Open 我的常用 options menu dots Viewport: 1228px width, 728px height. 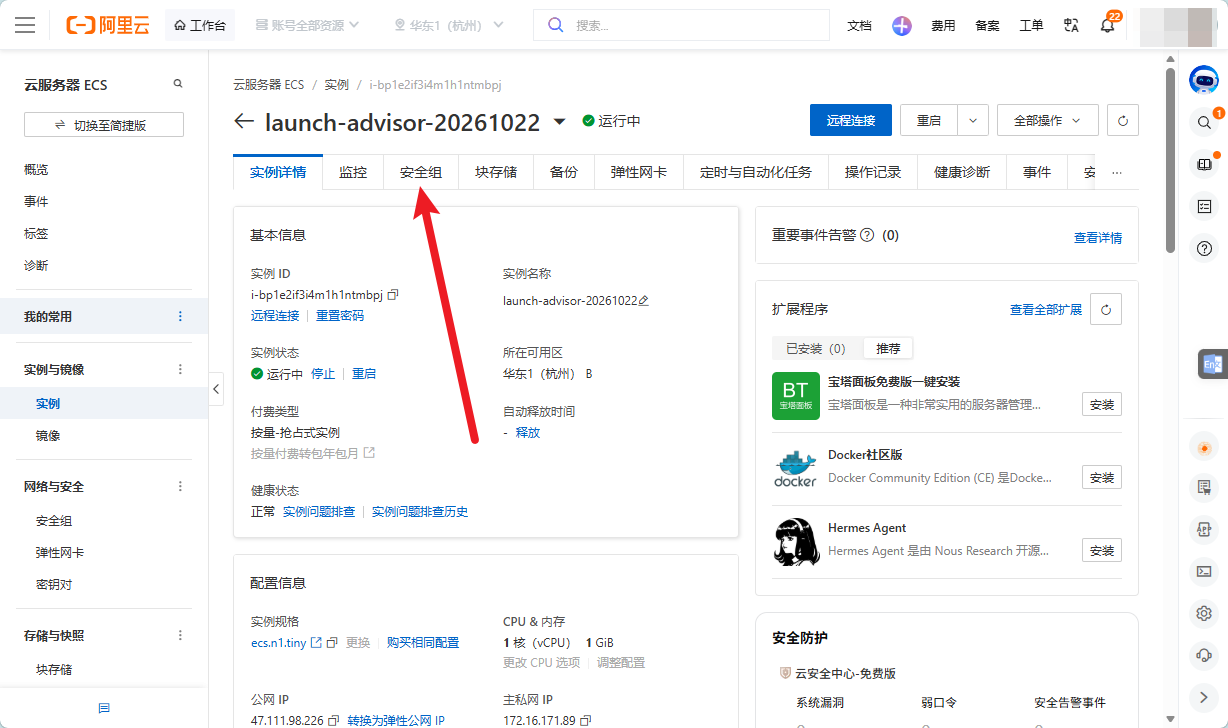181,316
